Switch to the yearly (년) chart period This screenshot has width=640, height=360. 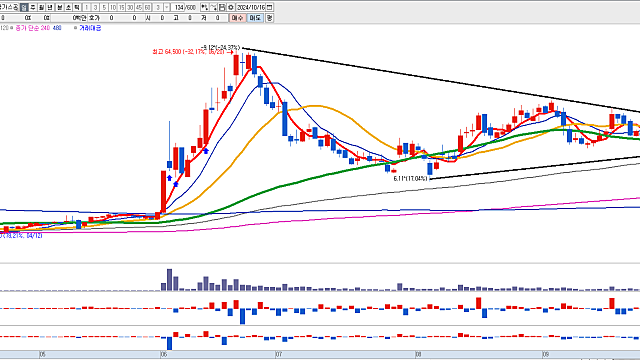[50, 7]
